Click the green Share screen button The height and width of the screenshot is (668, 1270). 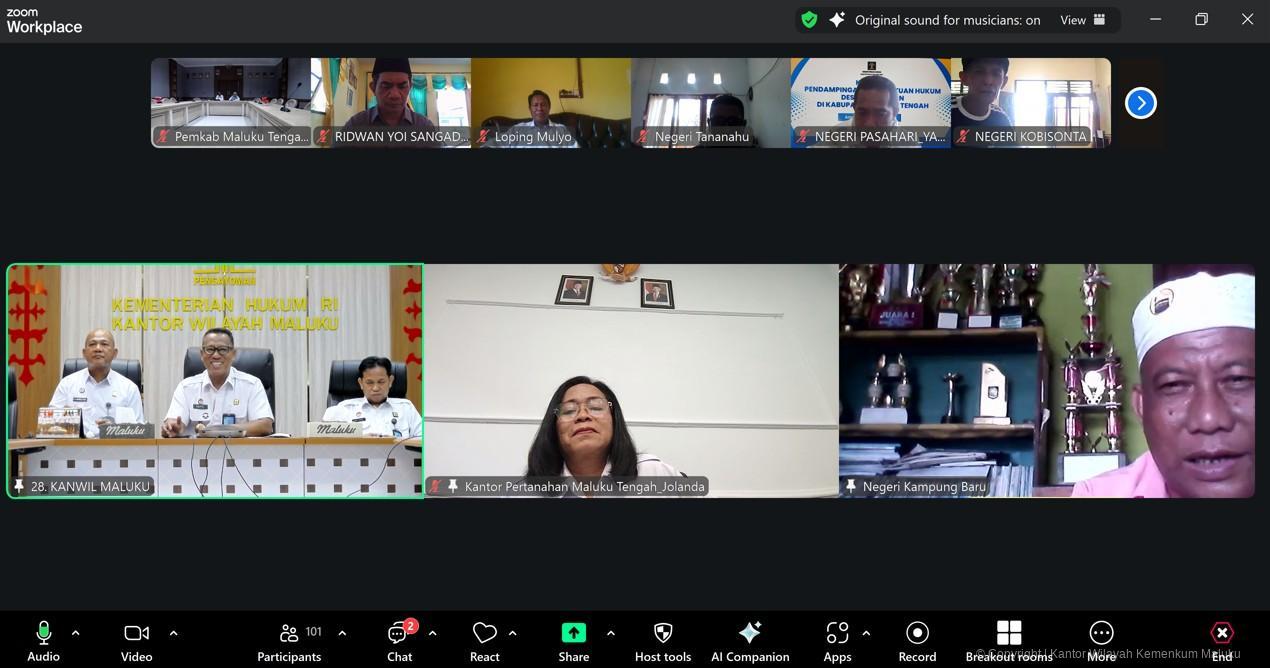[x=573, y=641]
